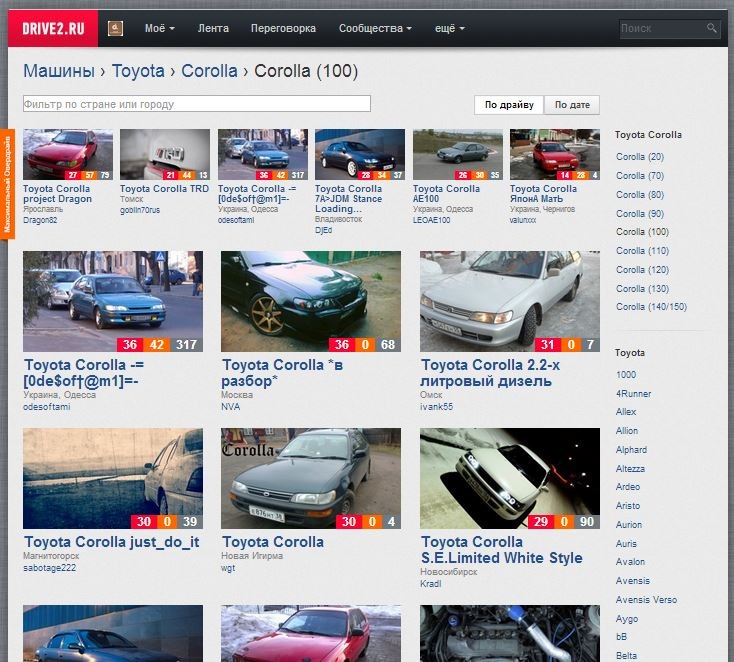Screen dimensions: 734x662
Task: Open the Alphard model link
Action: pos(631,449)
